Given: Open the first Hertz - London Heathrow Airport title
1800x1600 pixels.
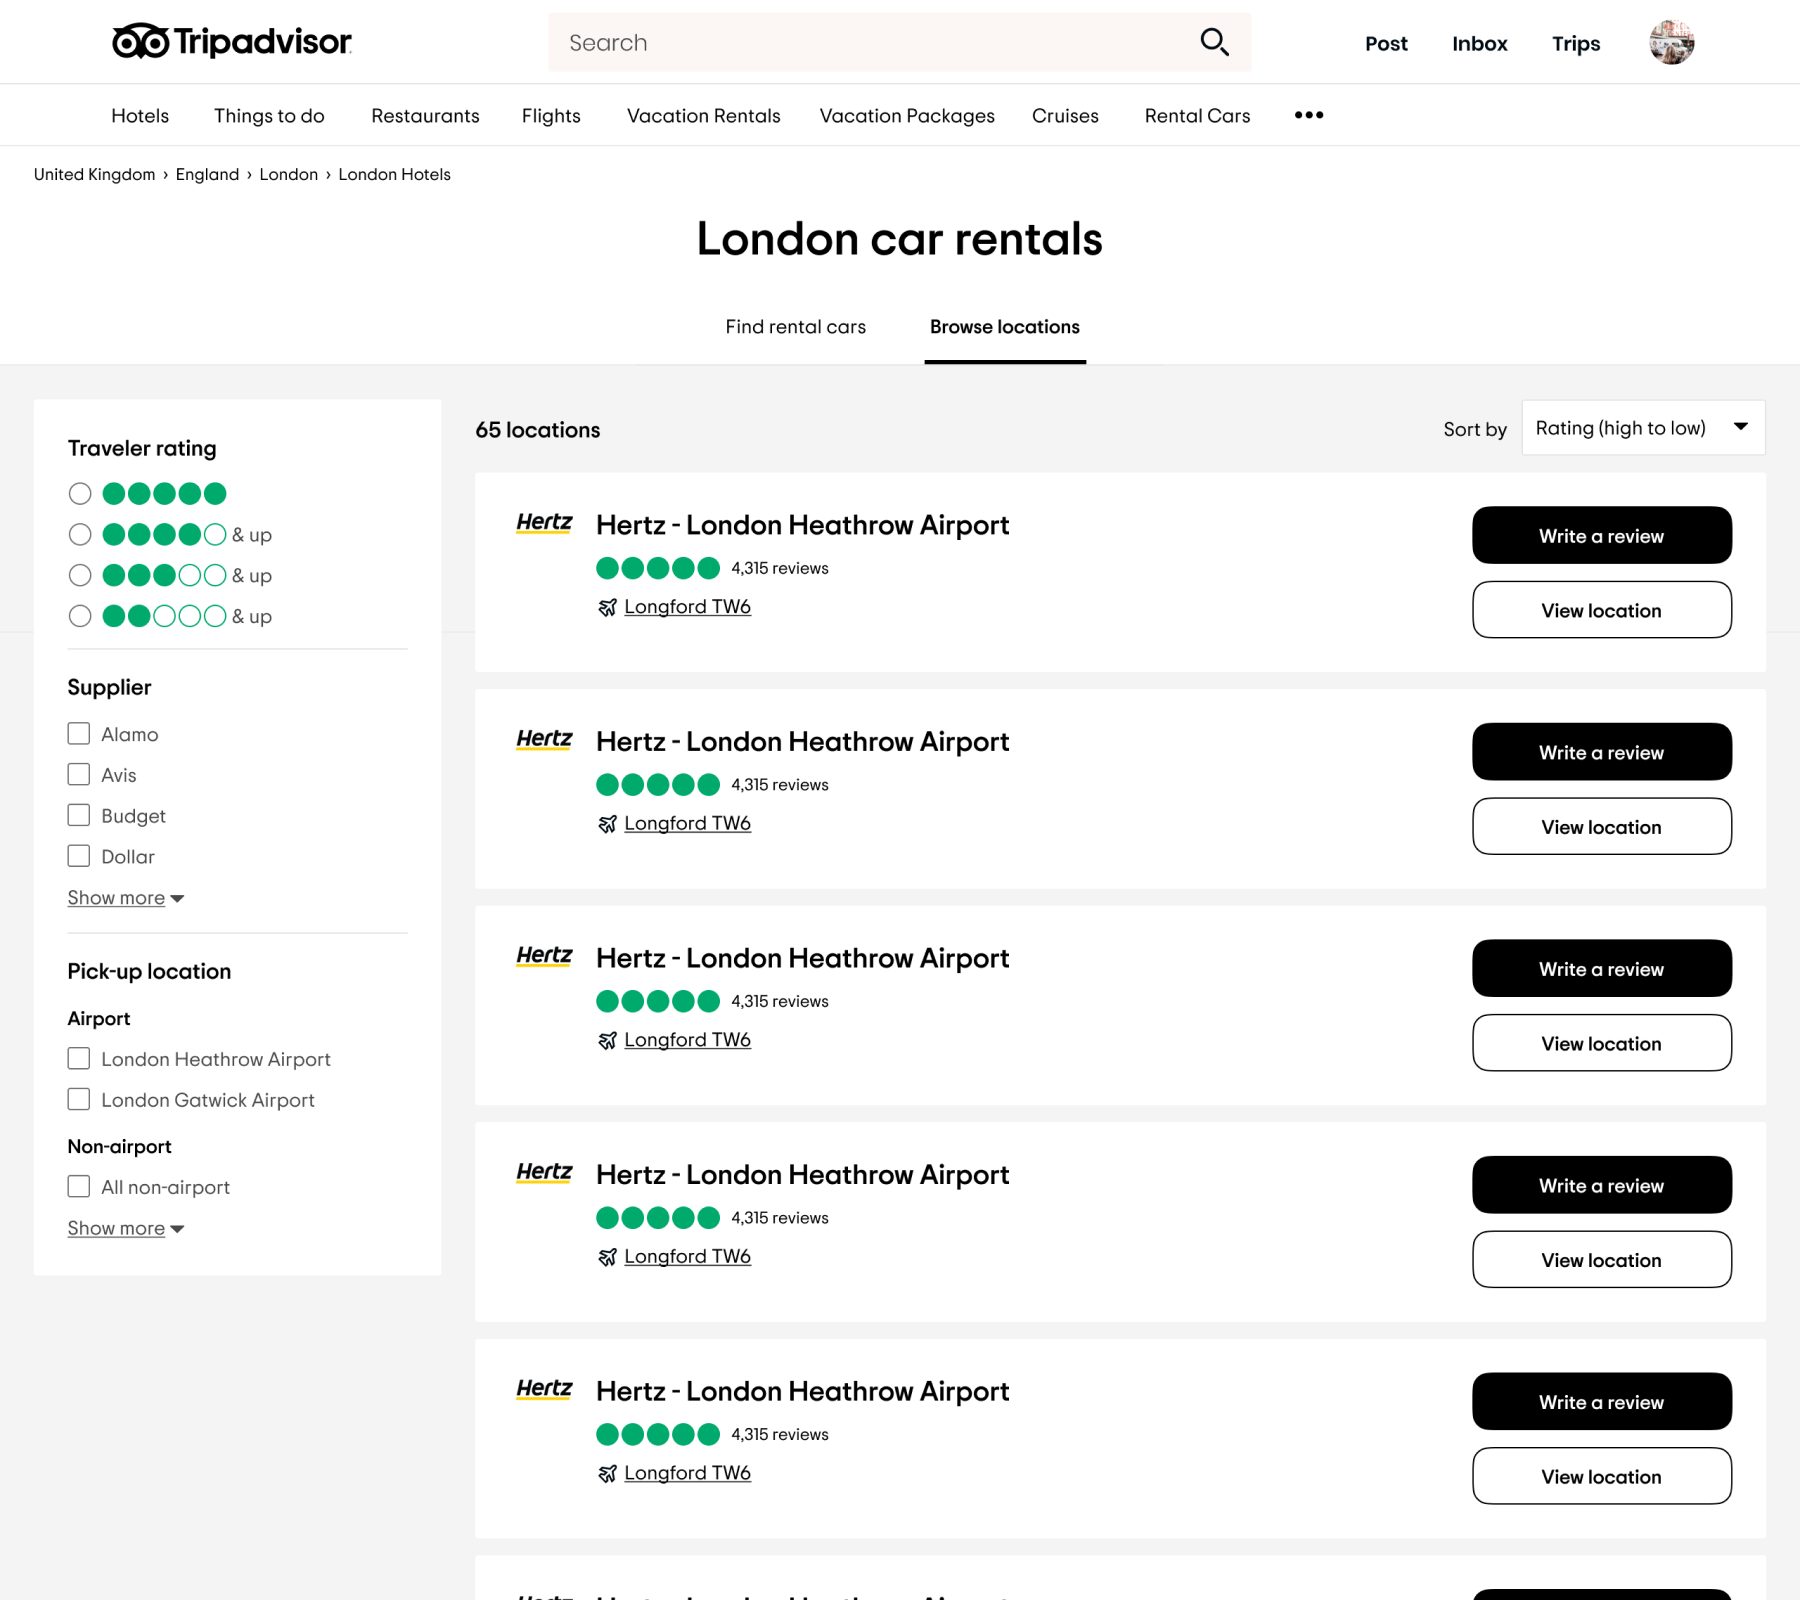Looking at the screenshot, I should (x=802, y=525).
